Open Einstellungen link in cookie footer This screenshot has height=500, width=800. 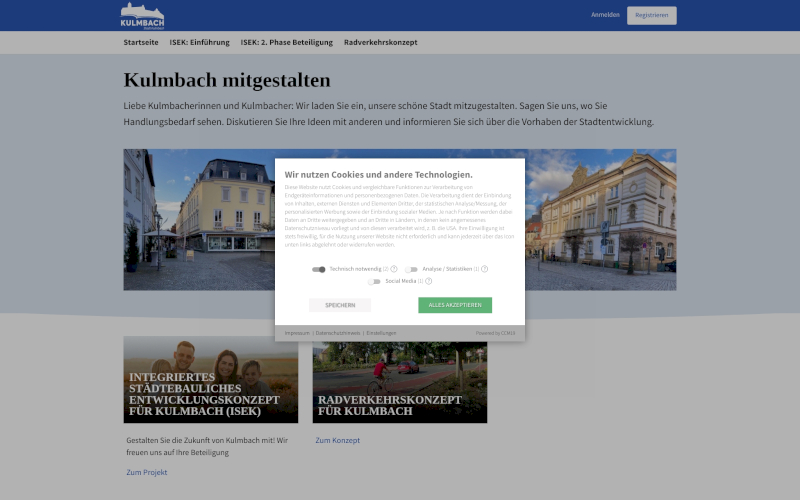pyautogui.click(x=381, y=332)
